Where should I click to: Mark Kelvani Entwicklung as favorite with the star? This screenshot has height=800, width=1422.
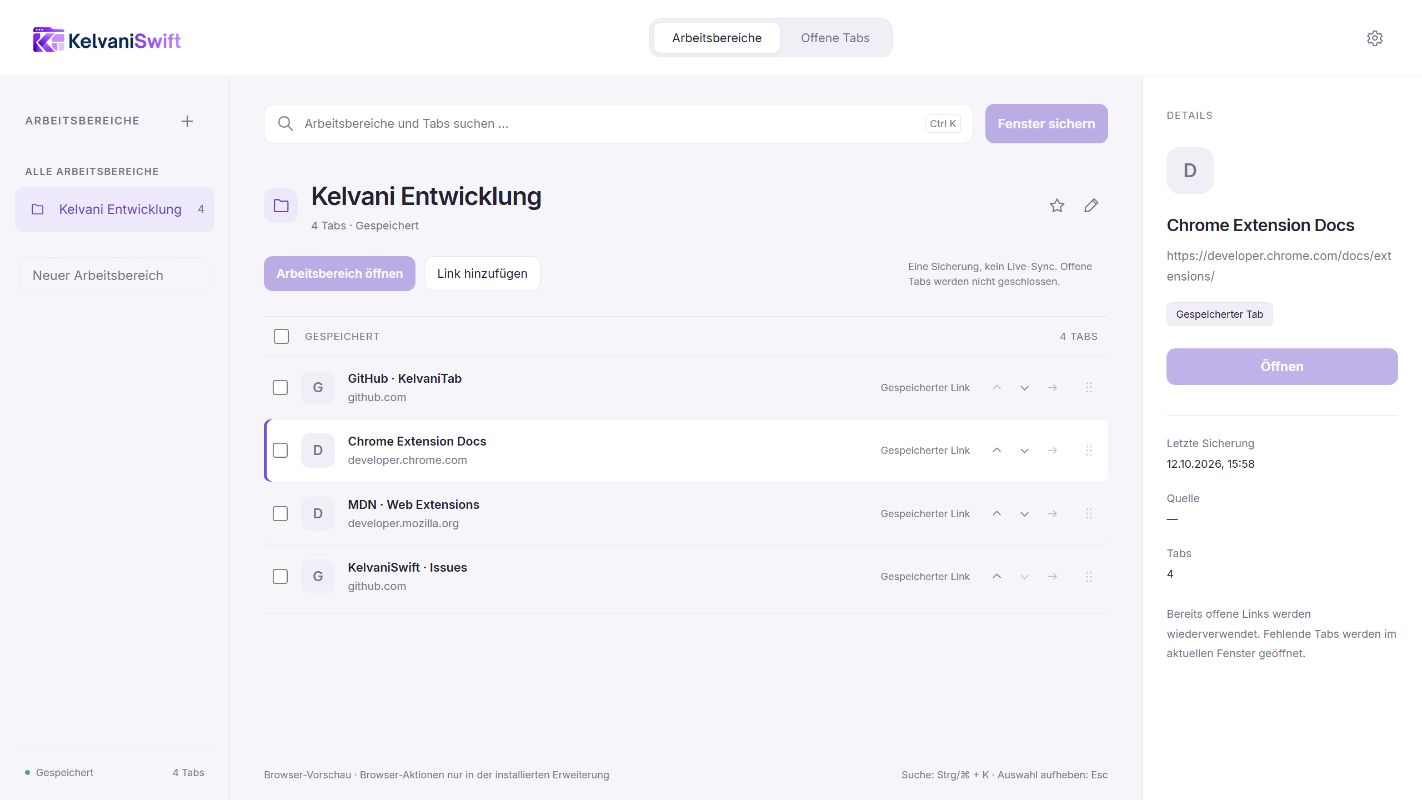pos(1057,205)
